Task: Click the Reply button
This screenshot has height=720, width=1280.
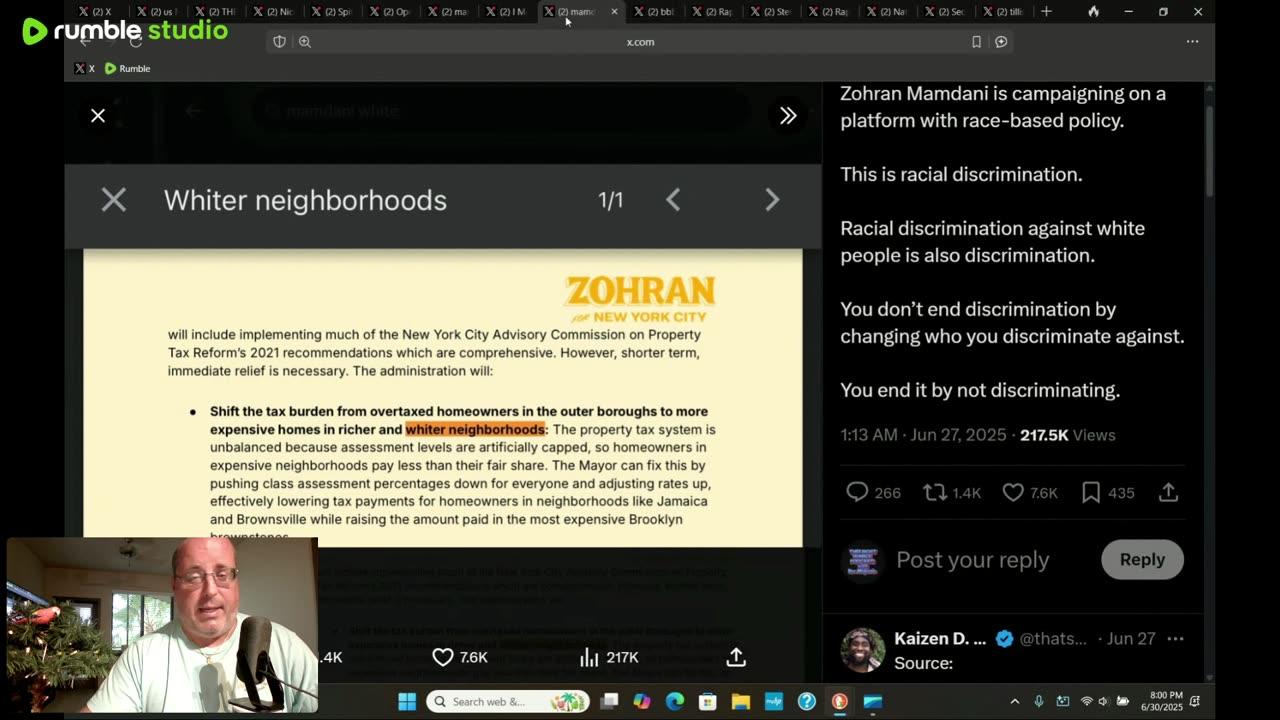Action: (x=1142, y=560)
